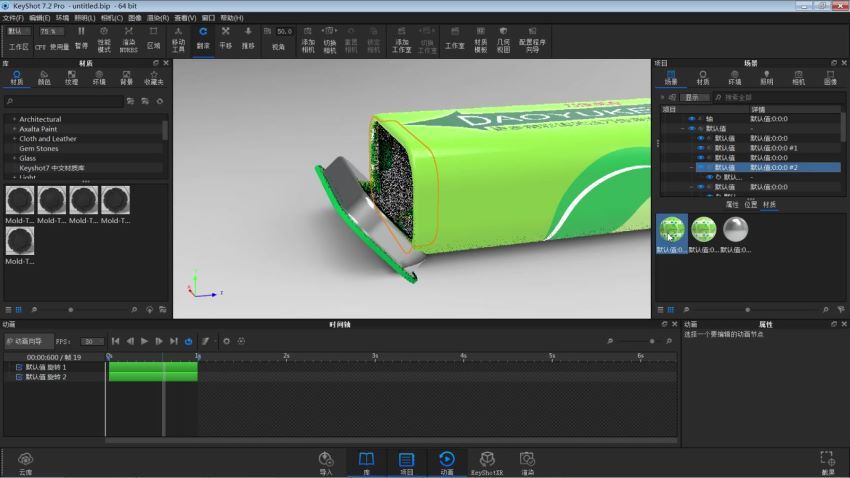Screen dimensions: 850x478
Task: Switch to library 环境 environments tab
Action: coord(99,77)
